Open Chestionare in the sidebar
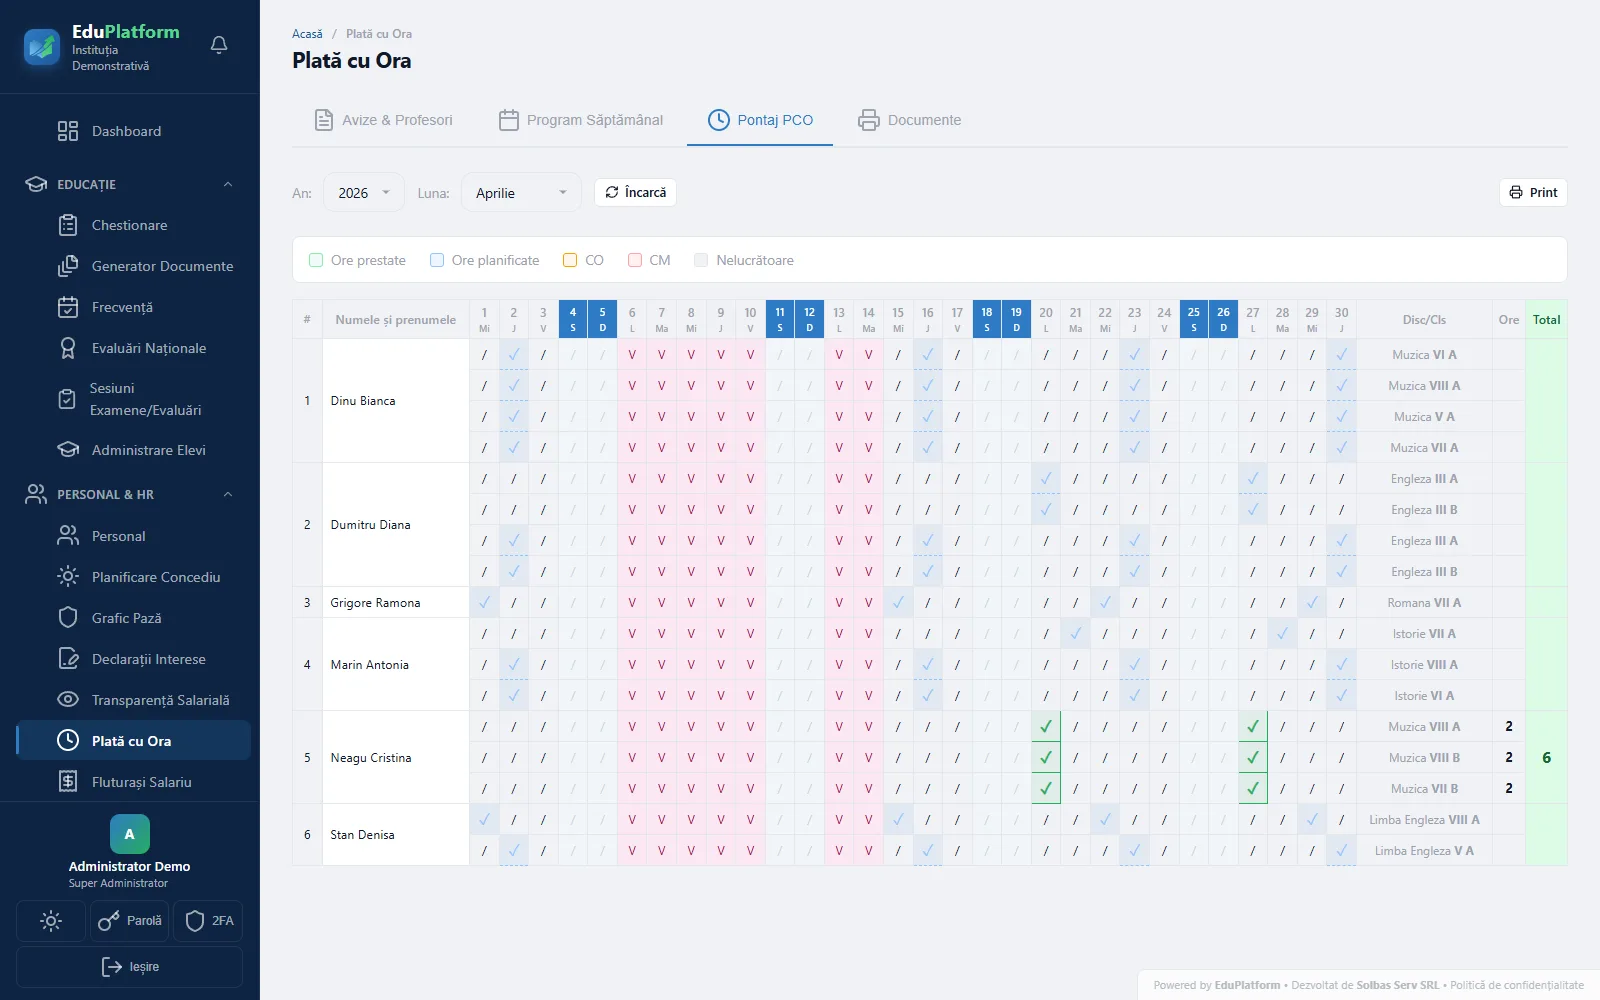This screenshot has height=1000, width=1600. [x=130, y=225]
